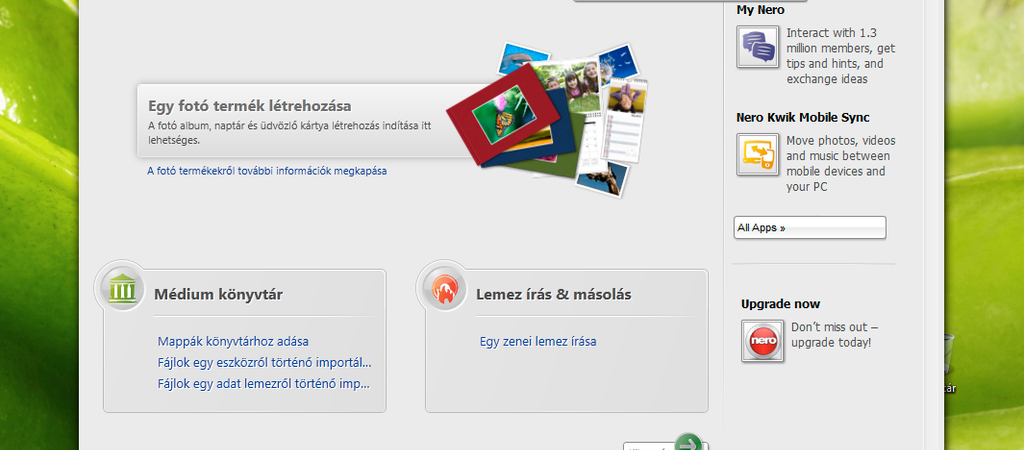Click the My Nero heading

(x=760, y=10)
